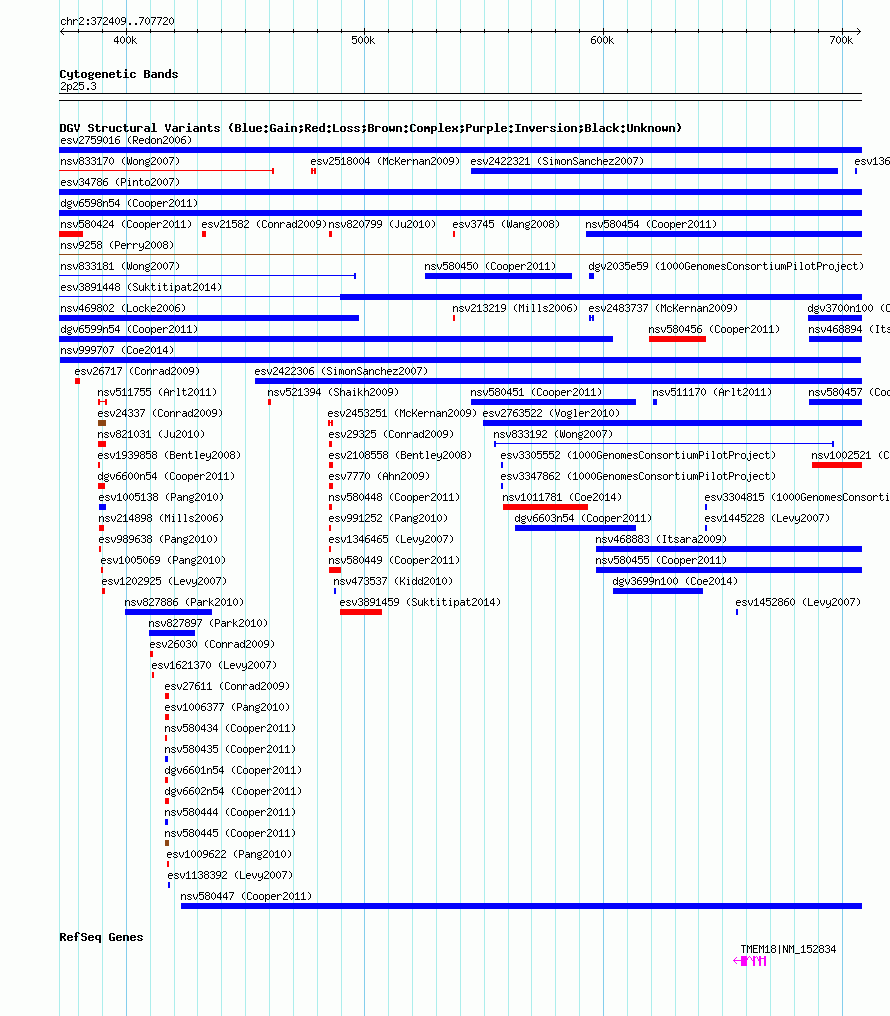Click esv3305552 (1000GenomesConsortiumPilotProject) label
This screenshot has width=890, height=1016.
click(638, 456)
